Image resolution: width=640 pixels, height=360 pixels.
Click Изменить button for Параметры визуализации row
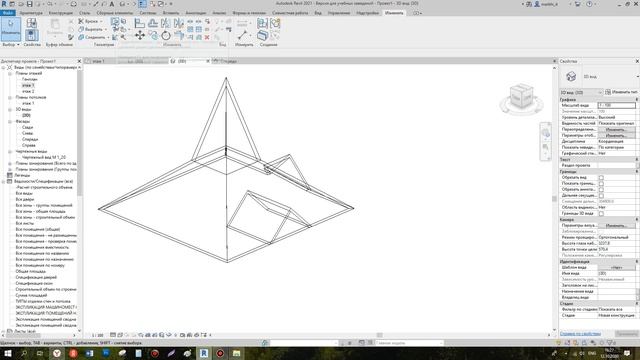[x=616, y=226]
